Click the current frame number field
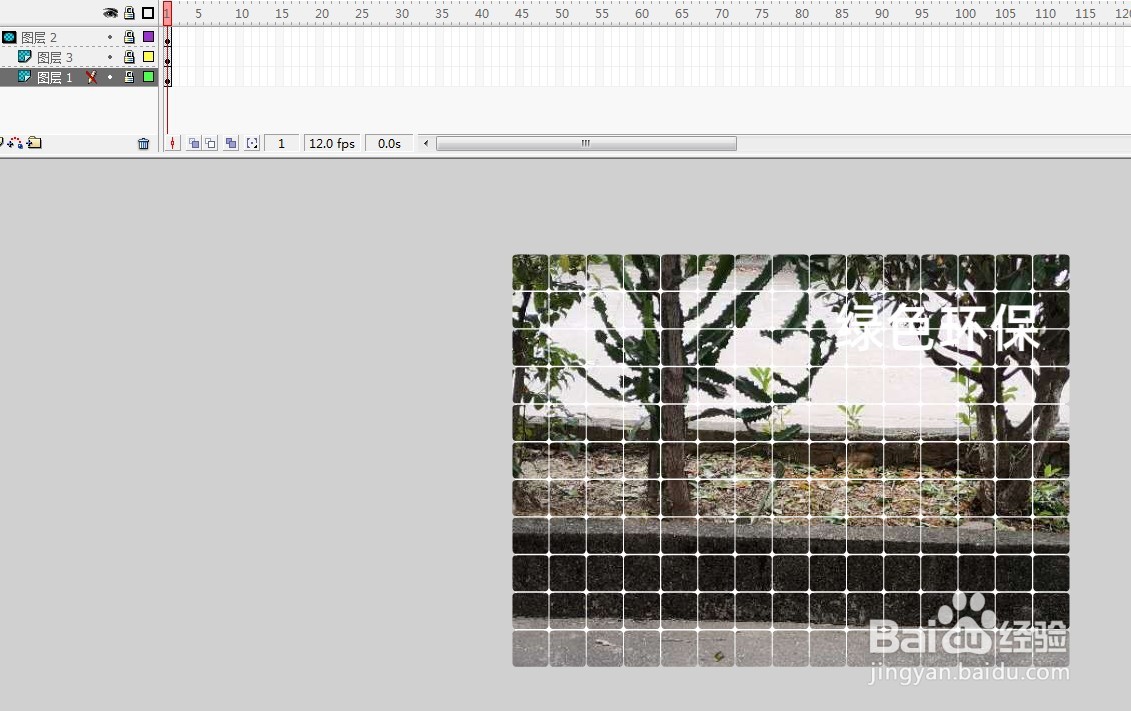The image size is (1131, 711). (281, 143)
